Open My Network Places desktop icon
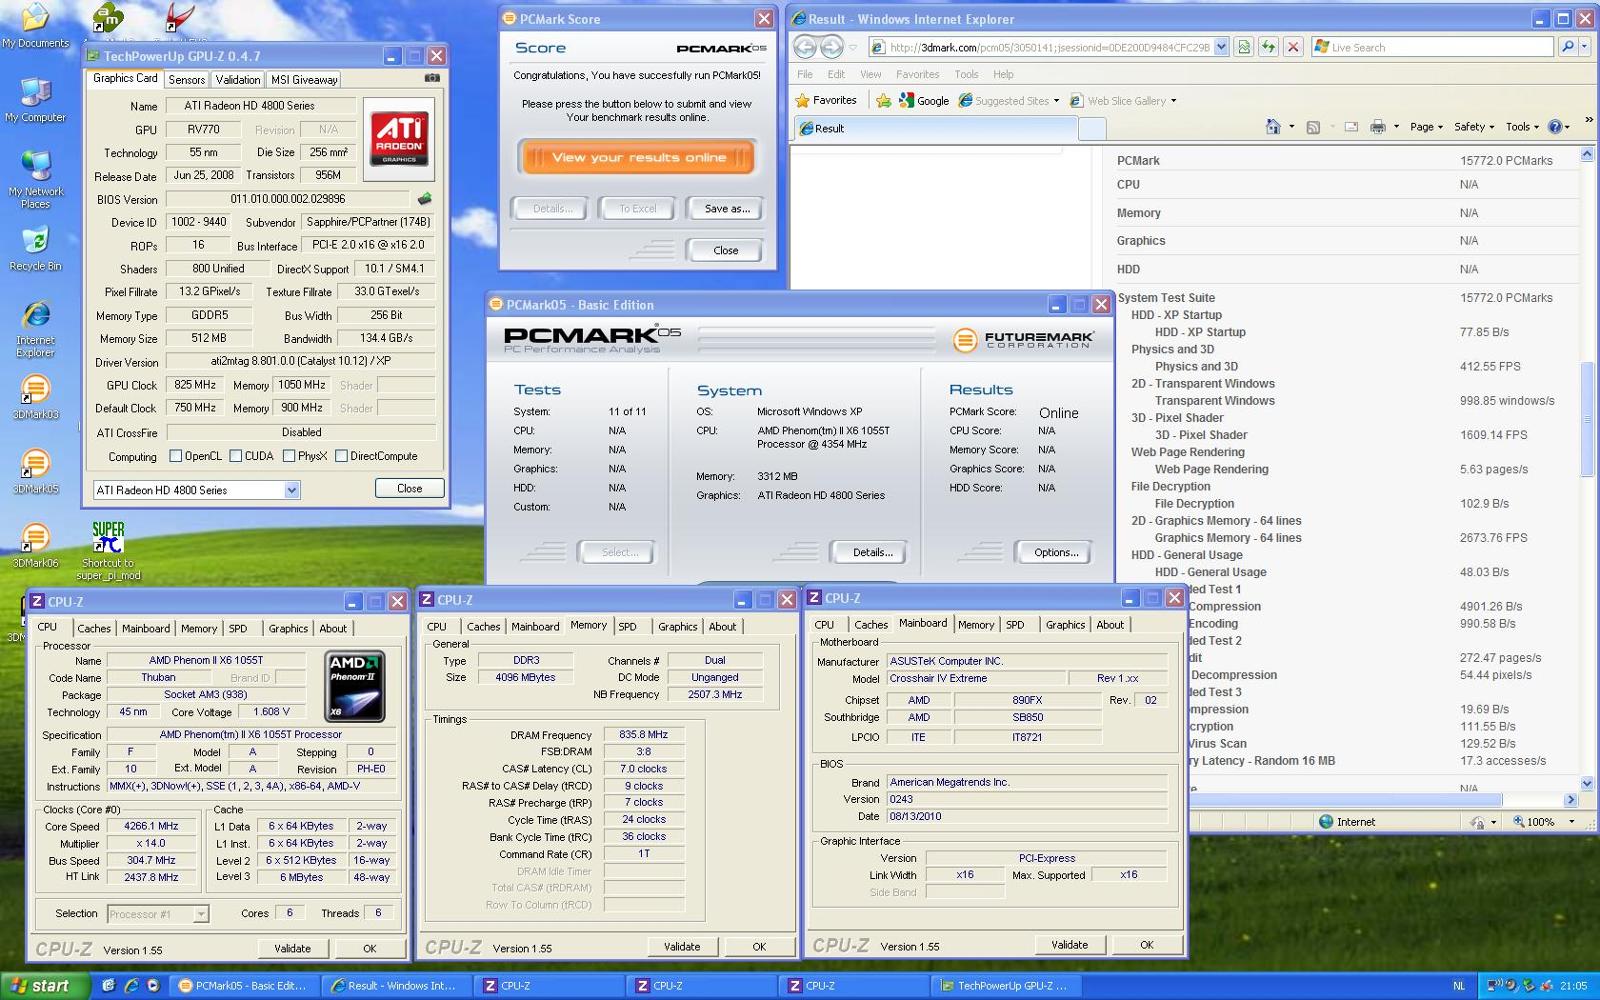1600x1000 pixels. [35, 180]
